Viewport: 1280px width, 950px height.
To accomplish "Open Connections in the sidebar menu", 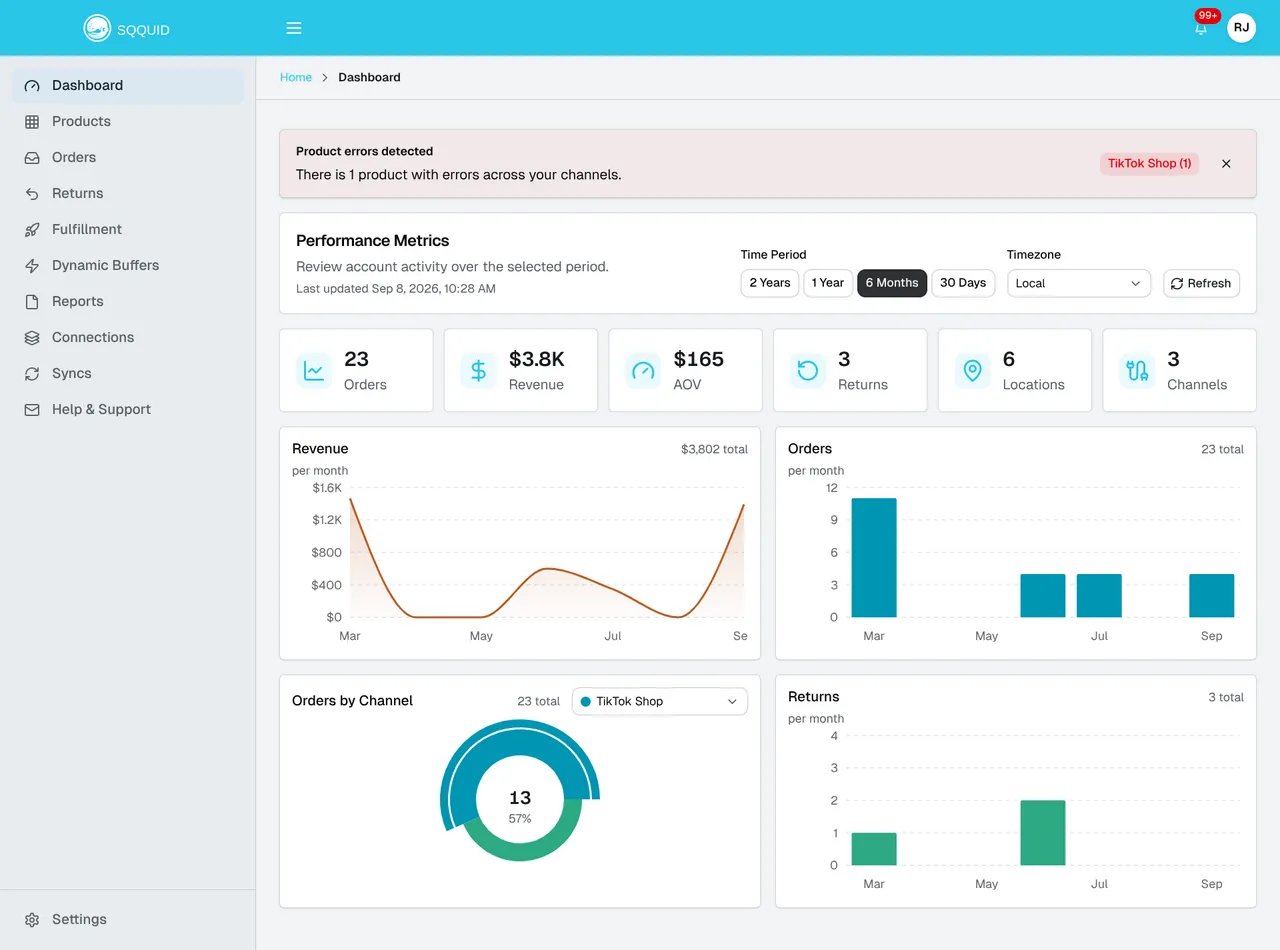I will (x=128, y=337).
